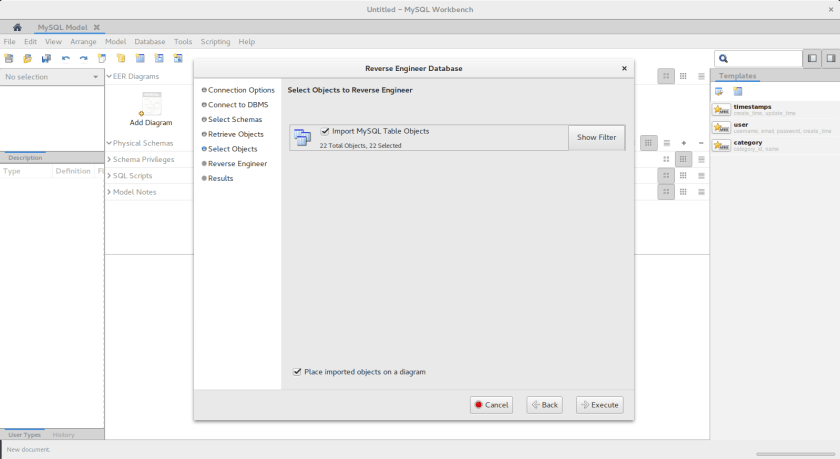Screen dimensions: 840x459
Task: Click the Save Model toolbar icon
Action: coord(46,58)
